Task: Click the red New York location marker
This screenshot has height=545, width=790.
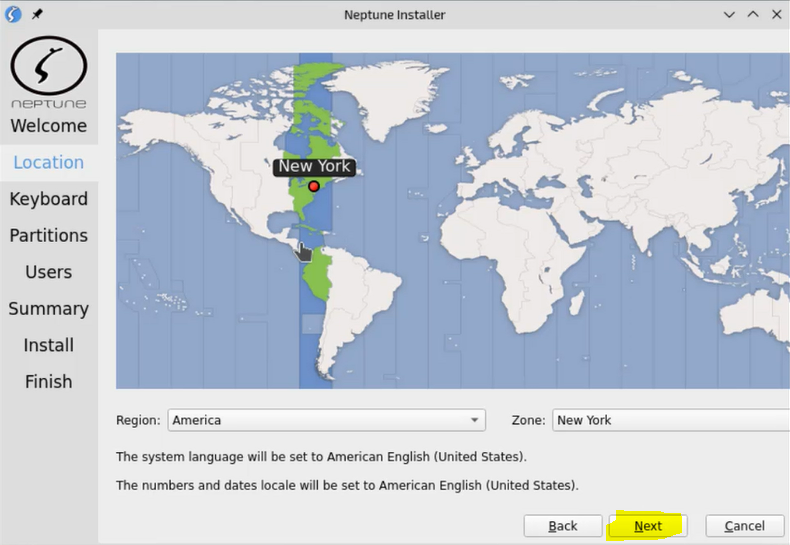Action: point(313,186)
